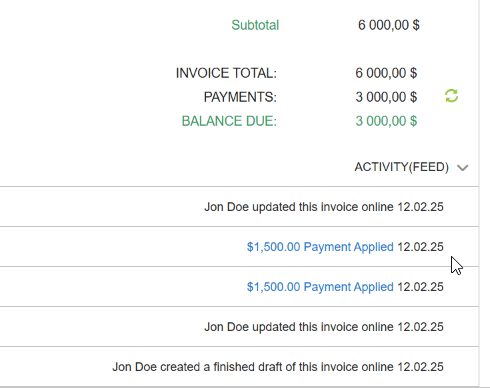This screenshot has height=388, width=490.
Task: Click the INVOICE TOTAL label
Action: tap(226, 73)
